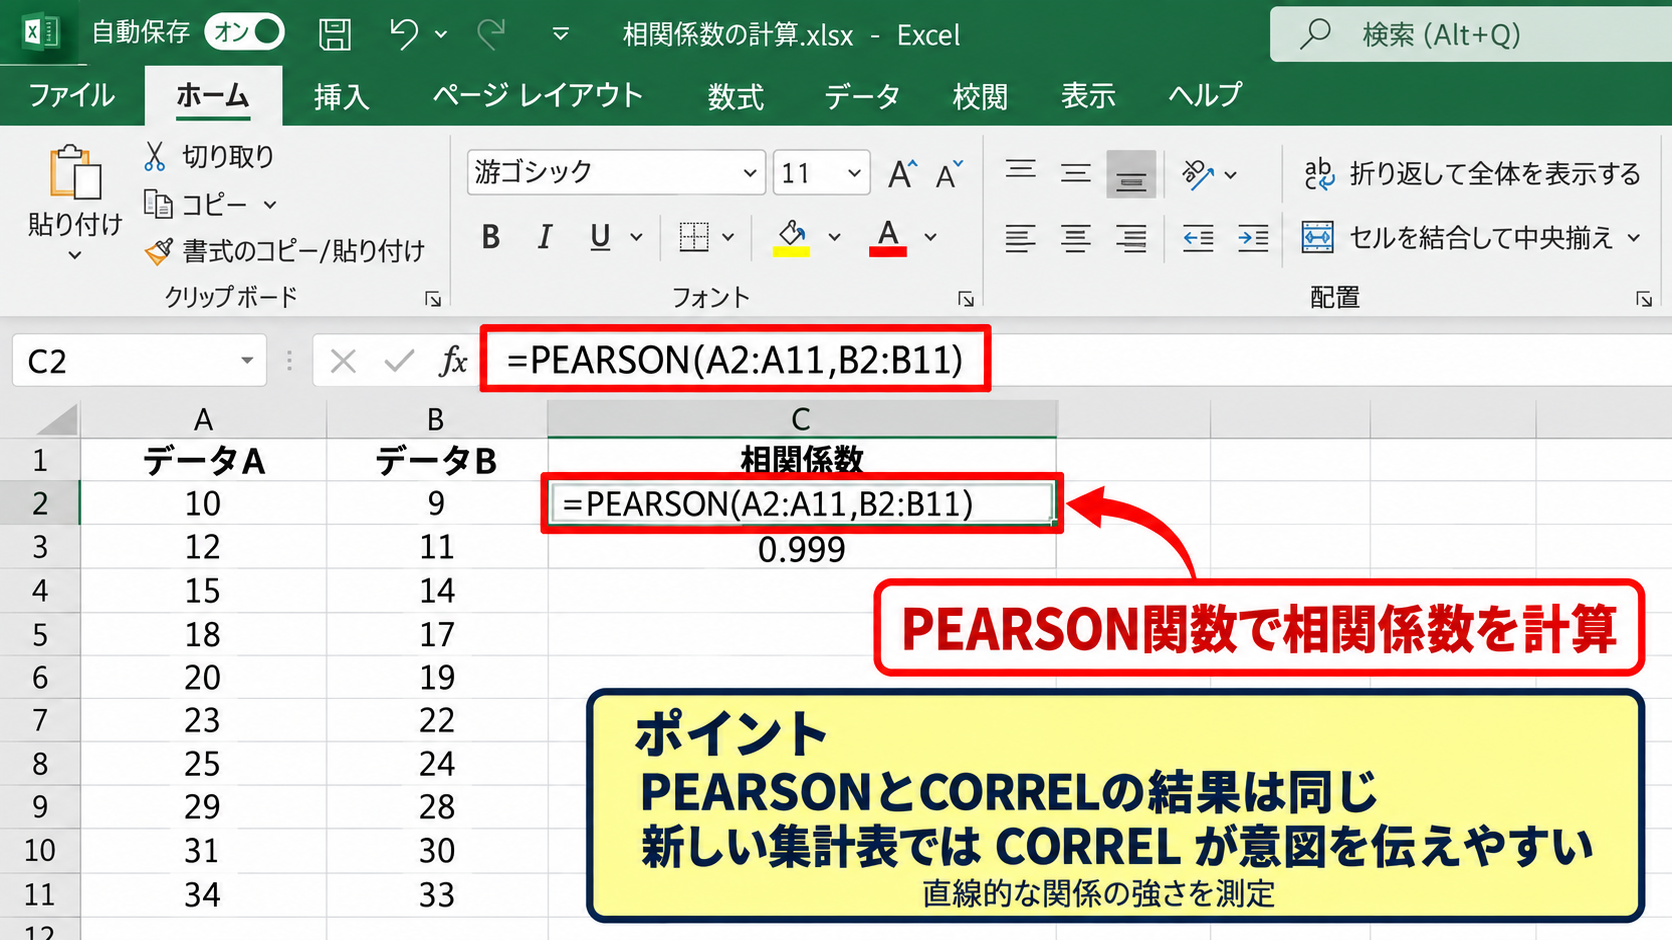The width and height of the screenshot is (1672, 940).
Task: Apply Bold formatting
Action: 490,237
